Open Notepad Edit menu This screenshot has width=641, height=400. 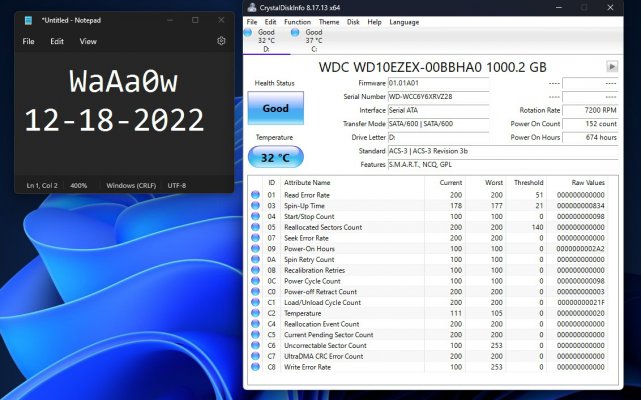tap(57, 41)
